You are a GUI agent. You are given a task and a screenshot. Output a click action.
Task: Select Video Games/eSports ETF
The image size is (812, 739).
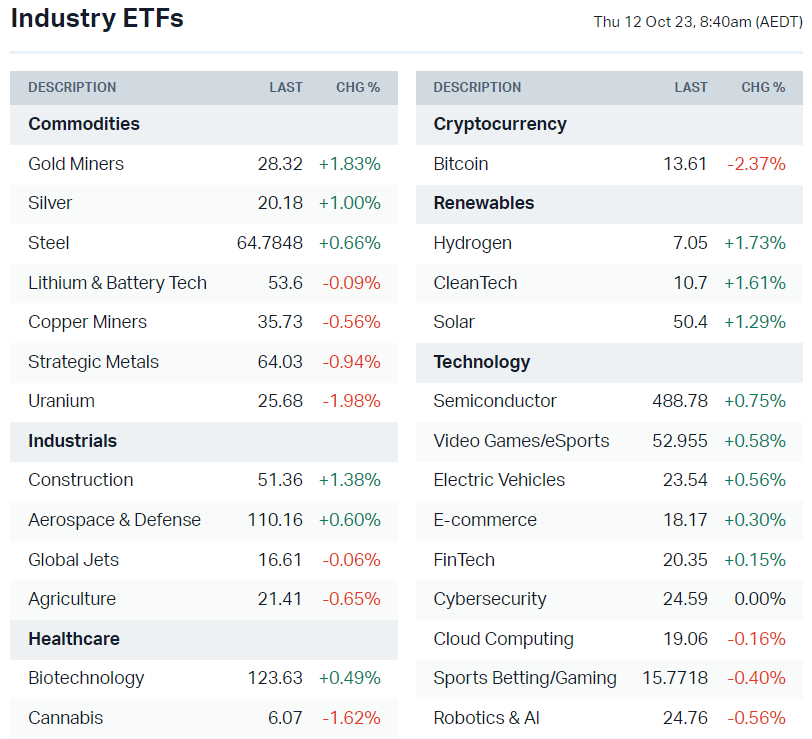tap(521, 441)
